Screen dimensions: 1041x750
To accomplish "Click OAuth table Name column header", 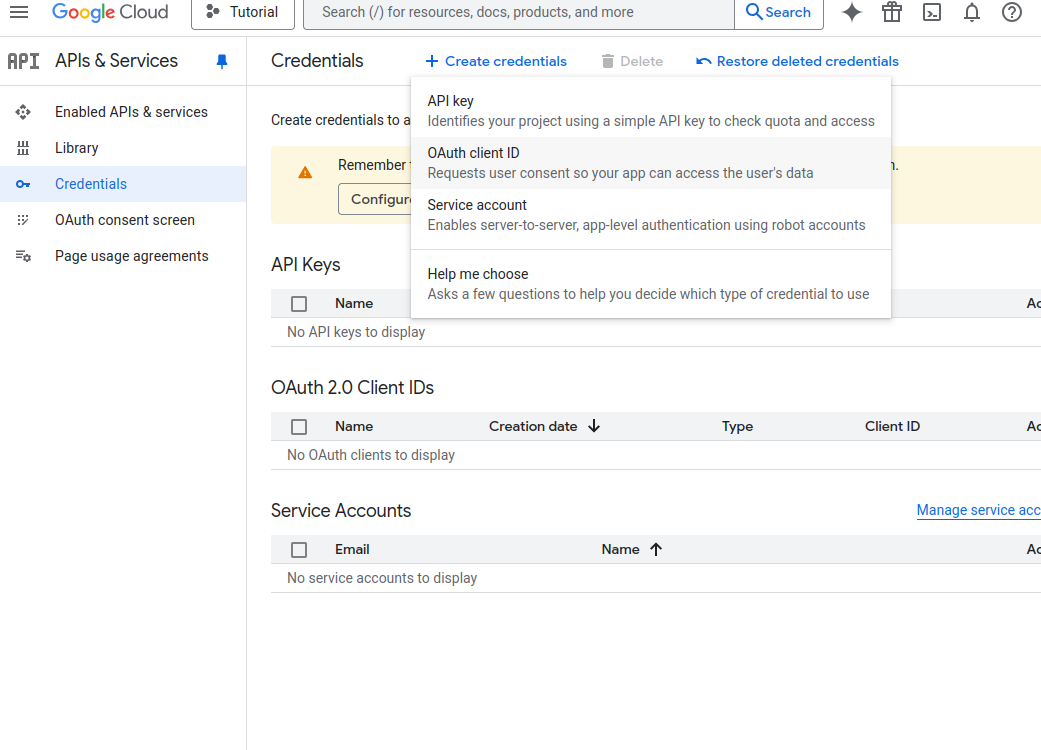I will click(354, 426).
